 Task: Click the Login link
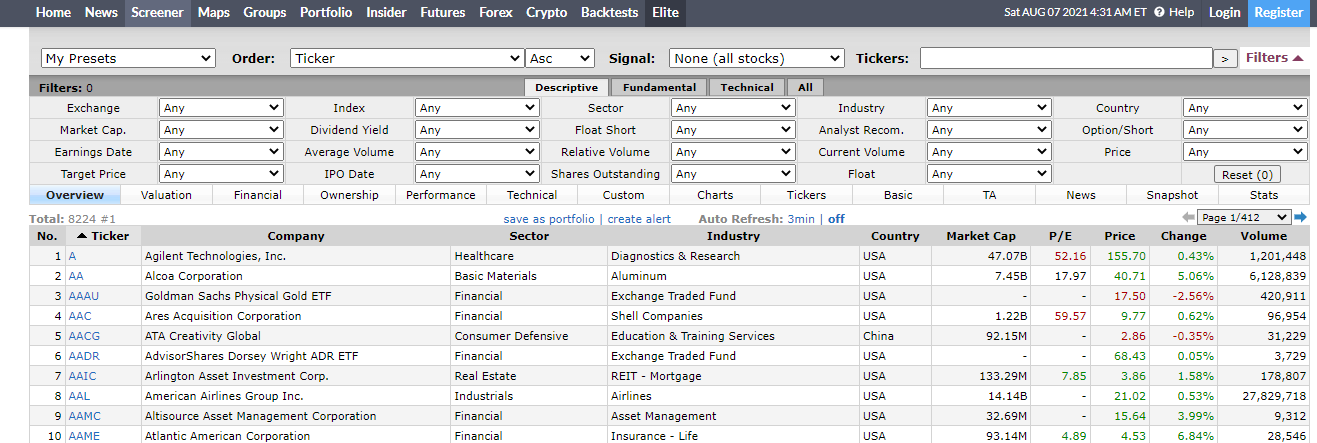1224,12
